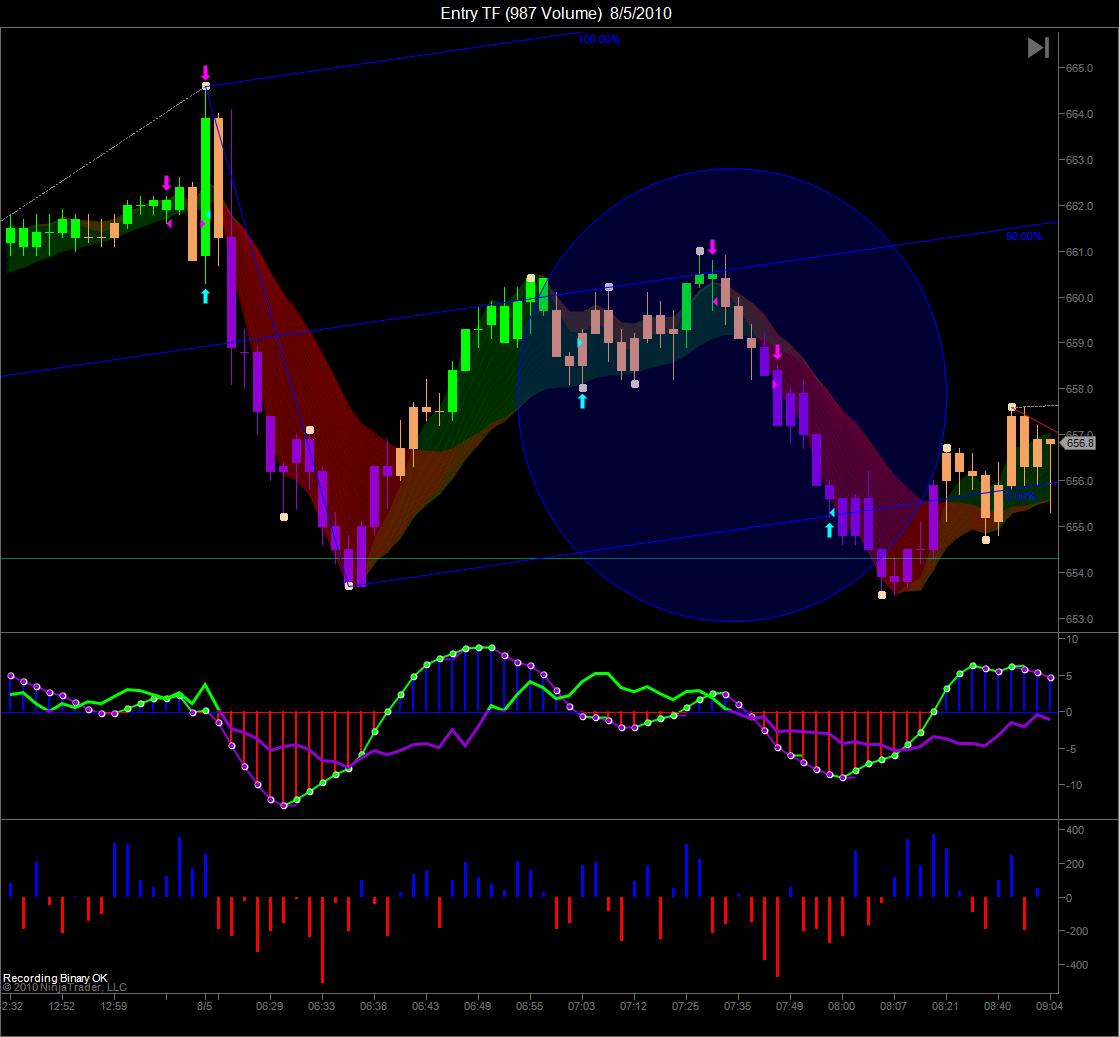Click the 08:00 time axis label
The image size is (1119, 1037).
click(841, 1006)
